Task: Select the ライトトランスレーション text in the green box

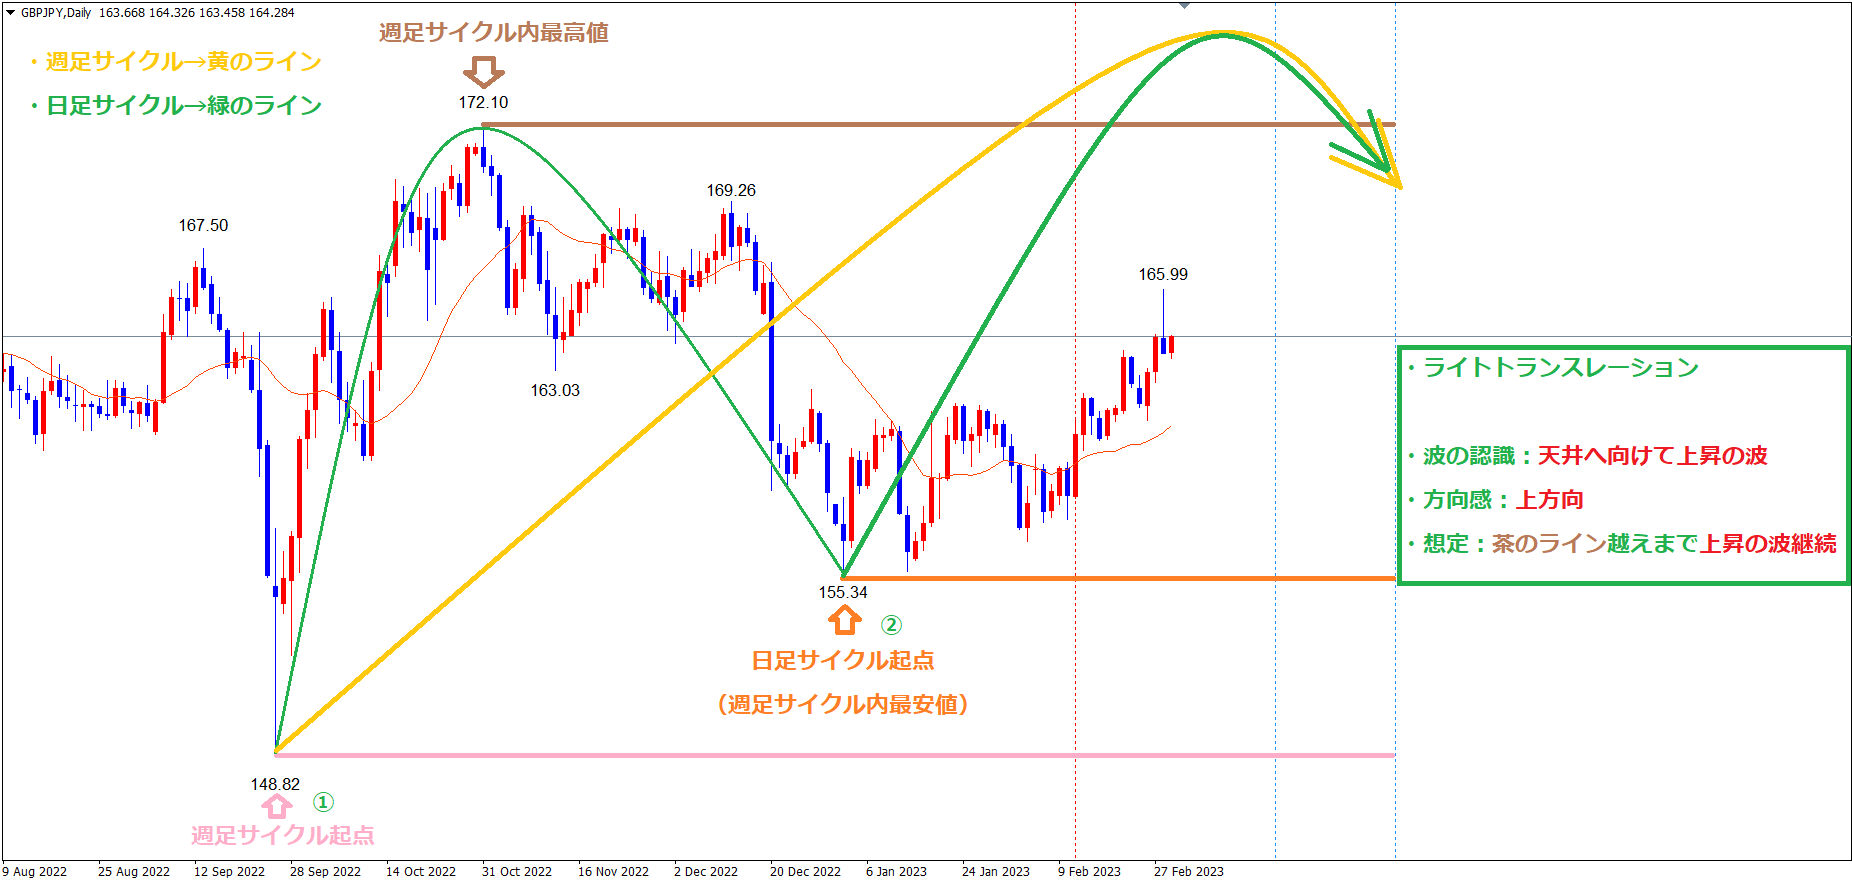Action: [x=1560, y=368]
